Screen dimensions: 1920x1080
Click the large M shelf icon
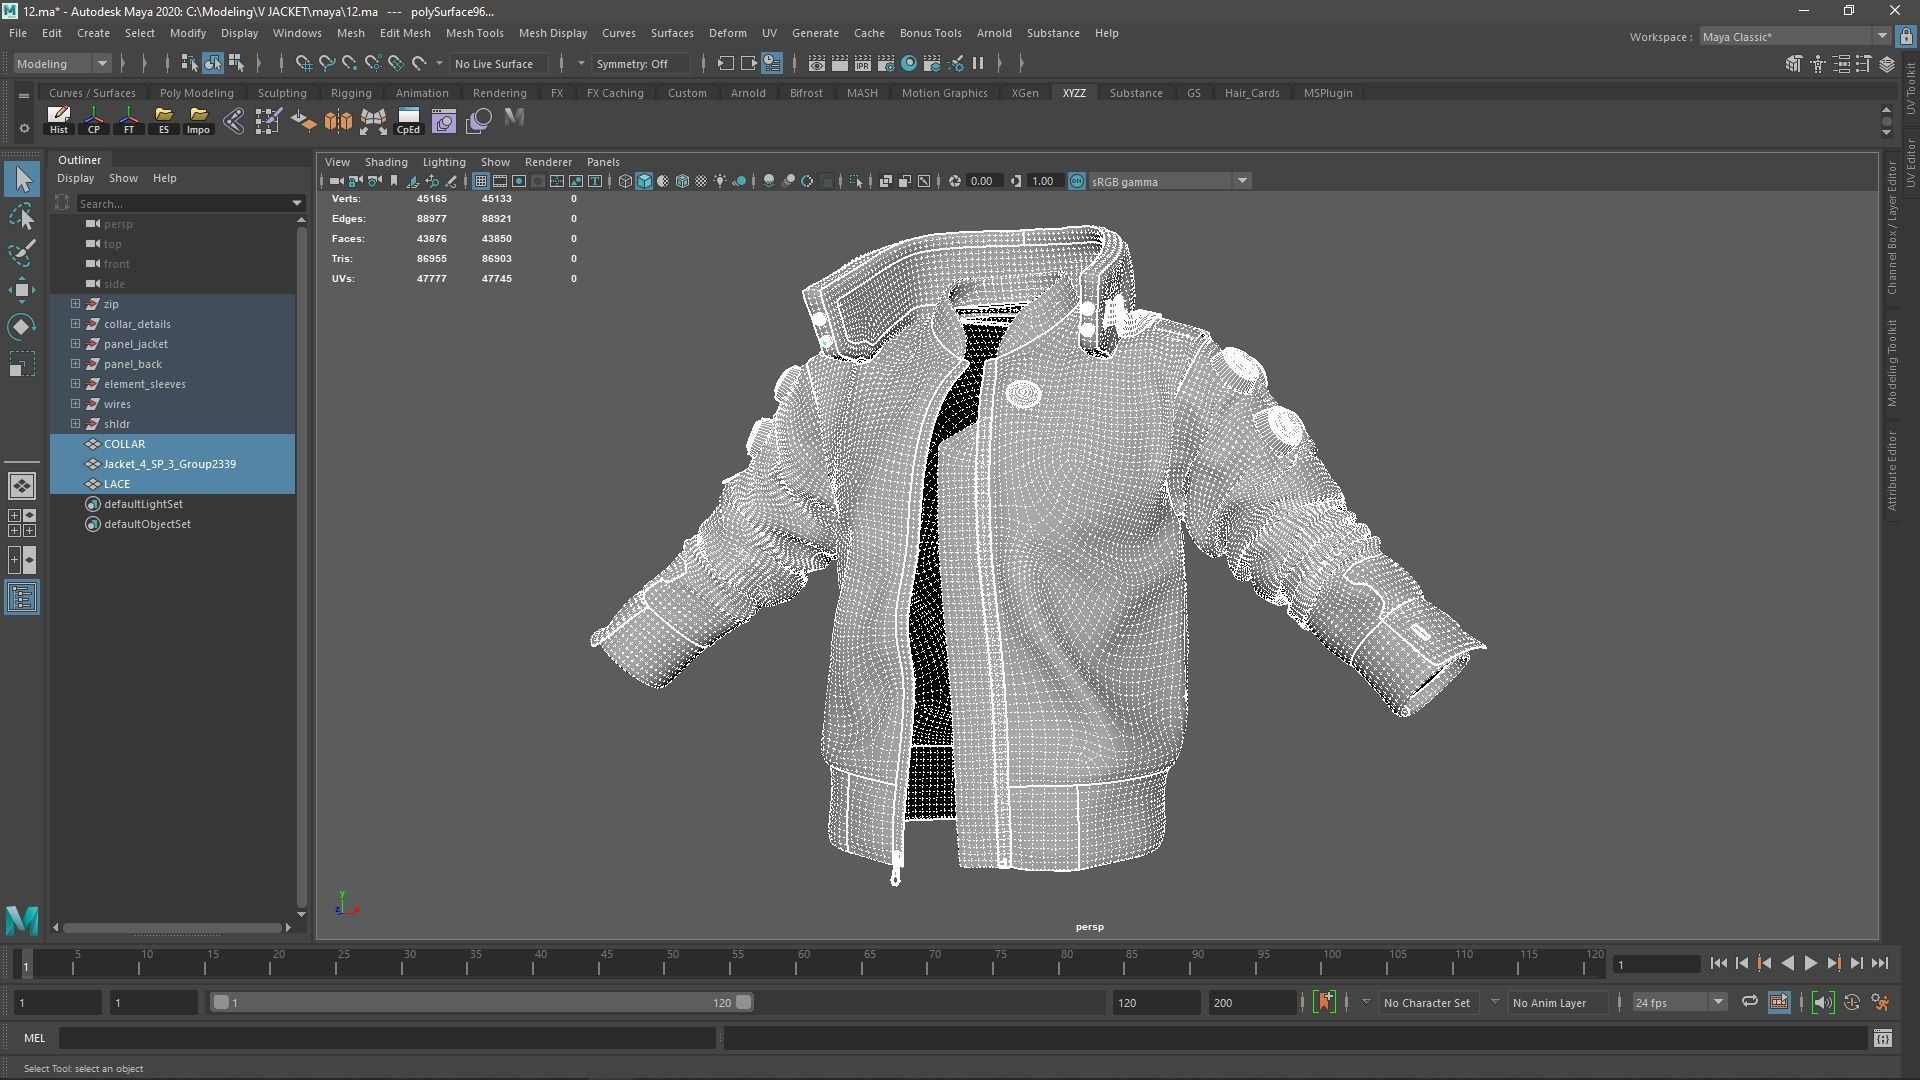click(514, 118)
